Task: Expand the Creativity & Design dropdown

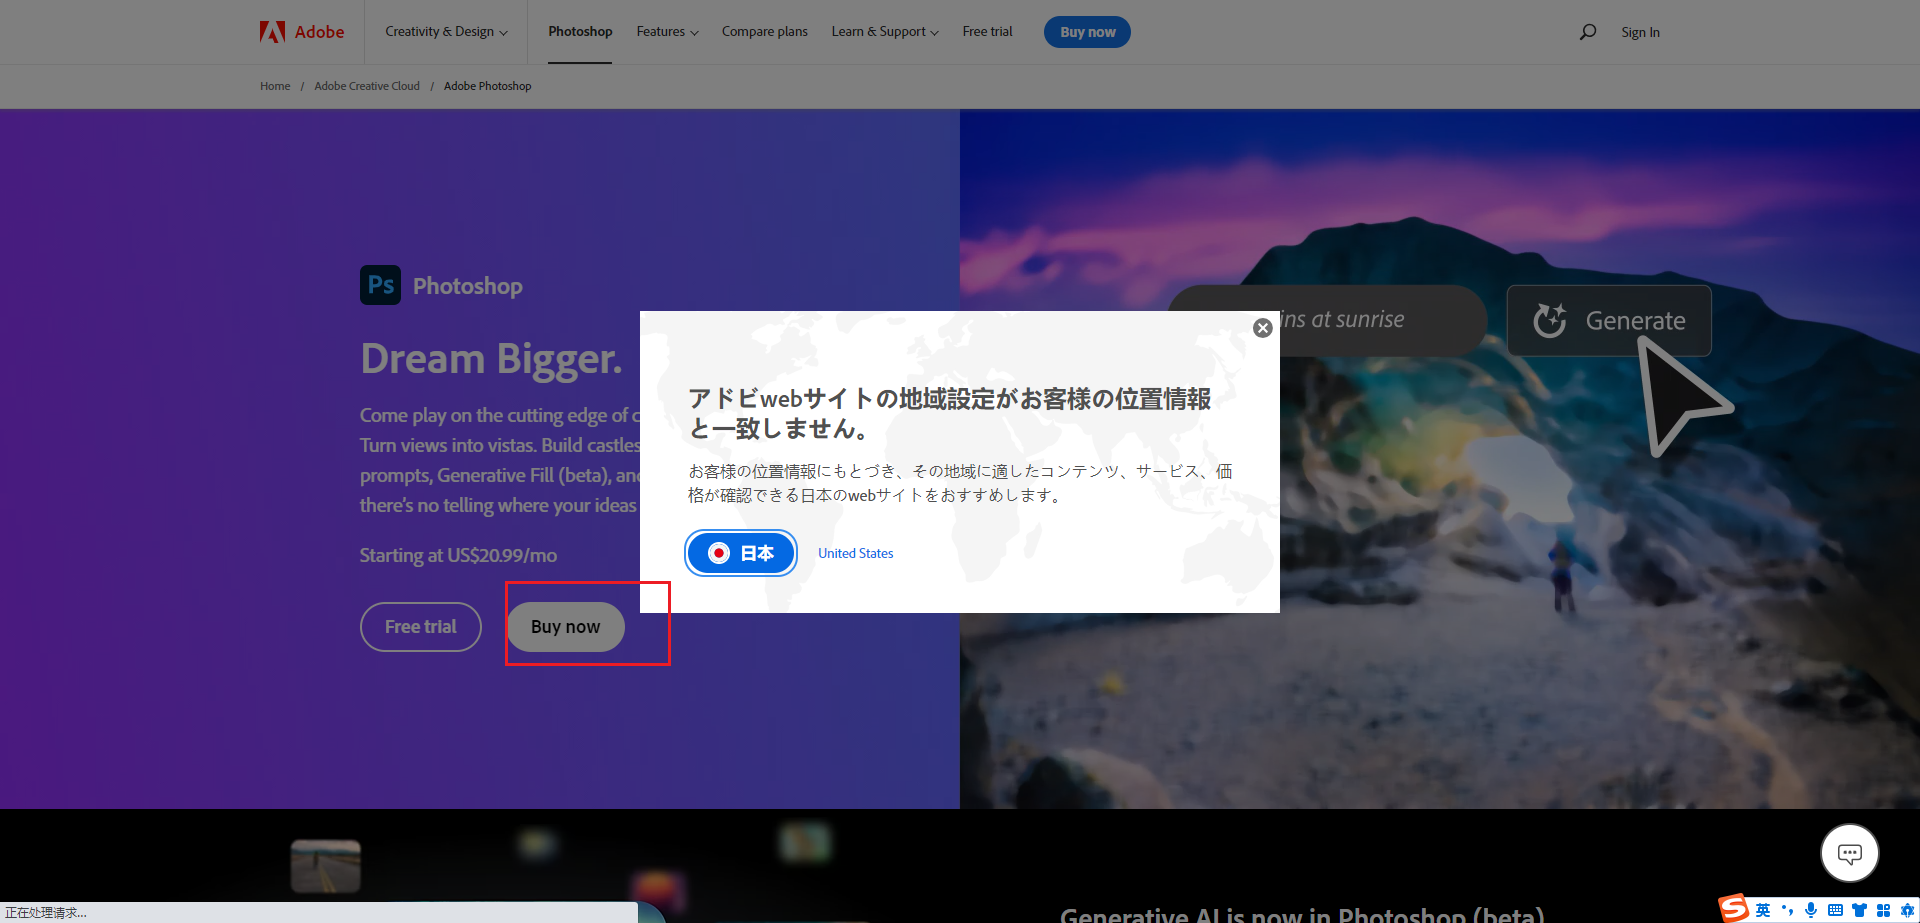Action: point(446,32)
